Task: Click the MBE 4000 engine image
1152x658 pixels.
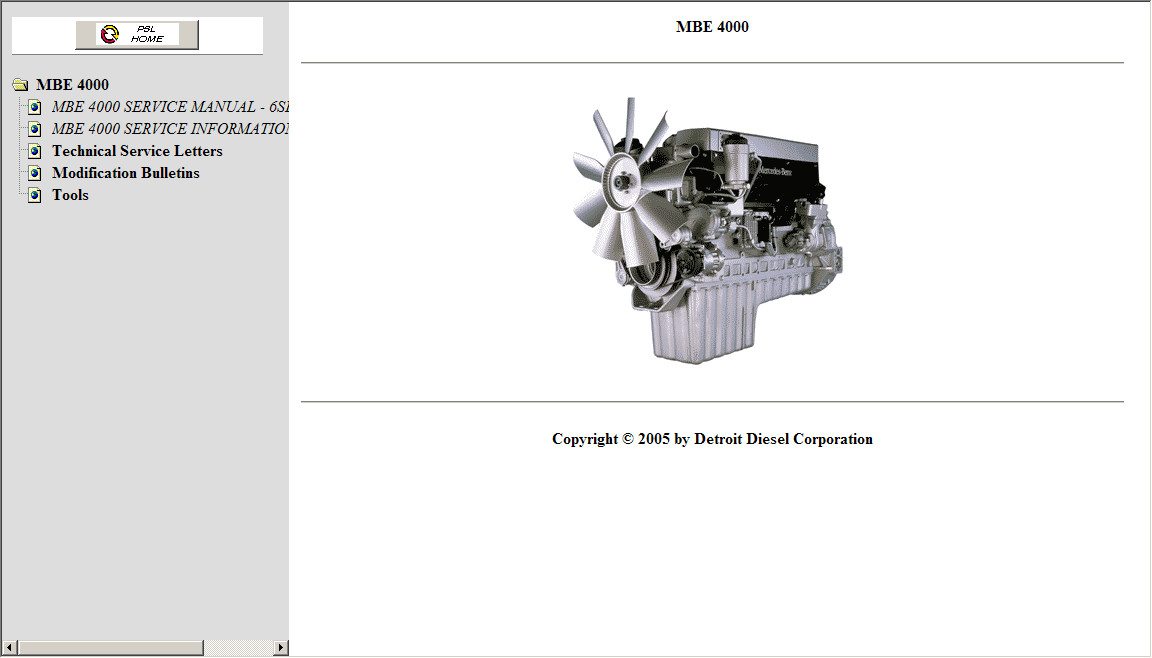Action: pos(708,231)
